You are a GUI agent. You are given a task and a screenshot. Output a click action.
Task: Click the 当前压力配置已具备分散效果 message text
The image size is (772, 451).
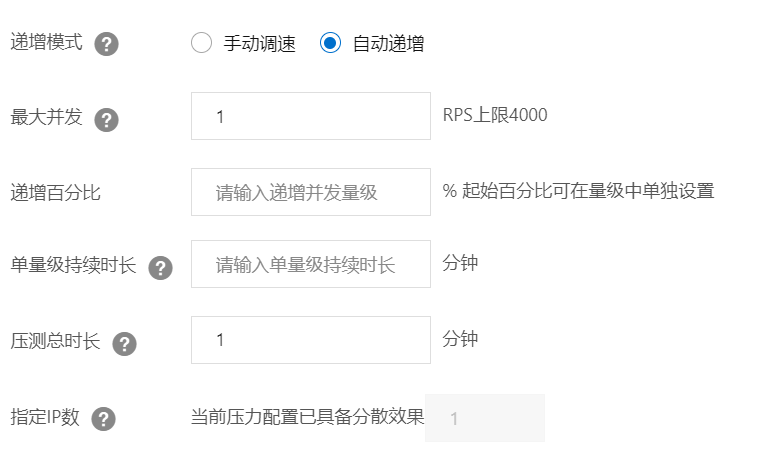tap(307, 417)
